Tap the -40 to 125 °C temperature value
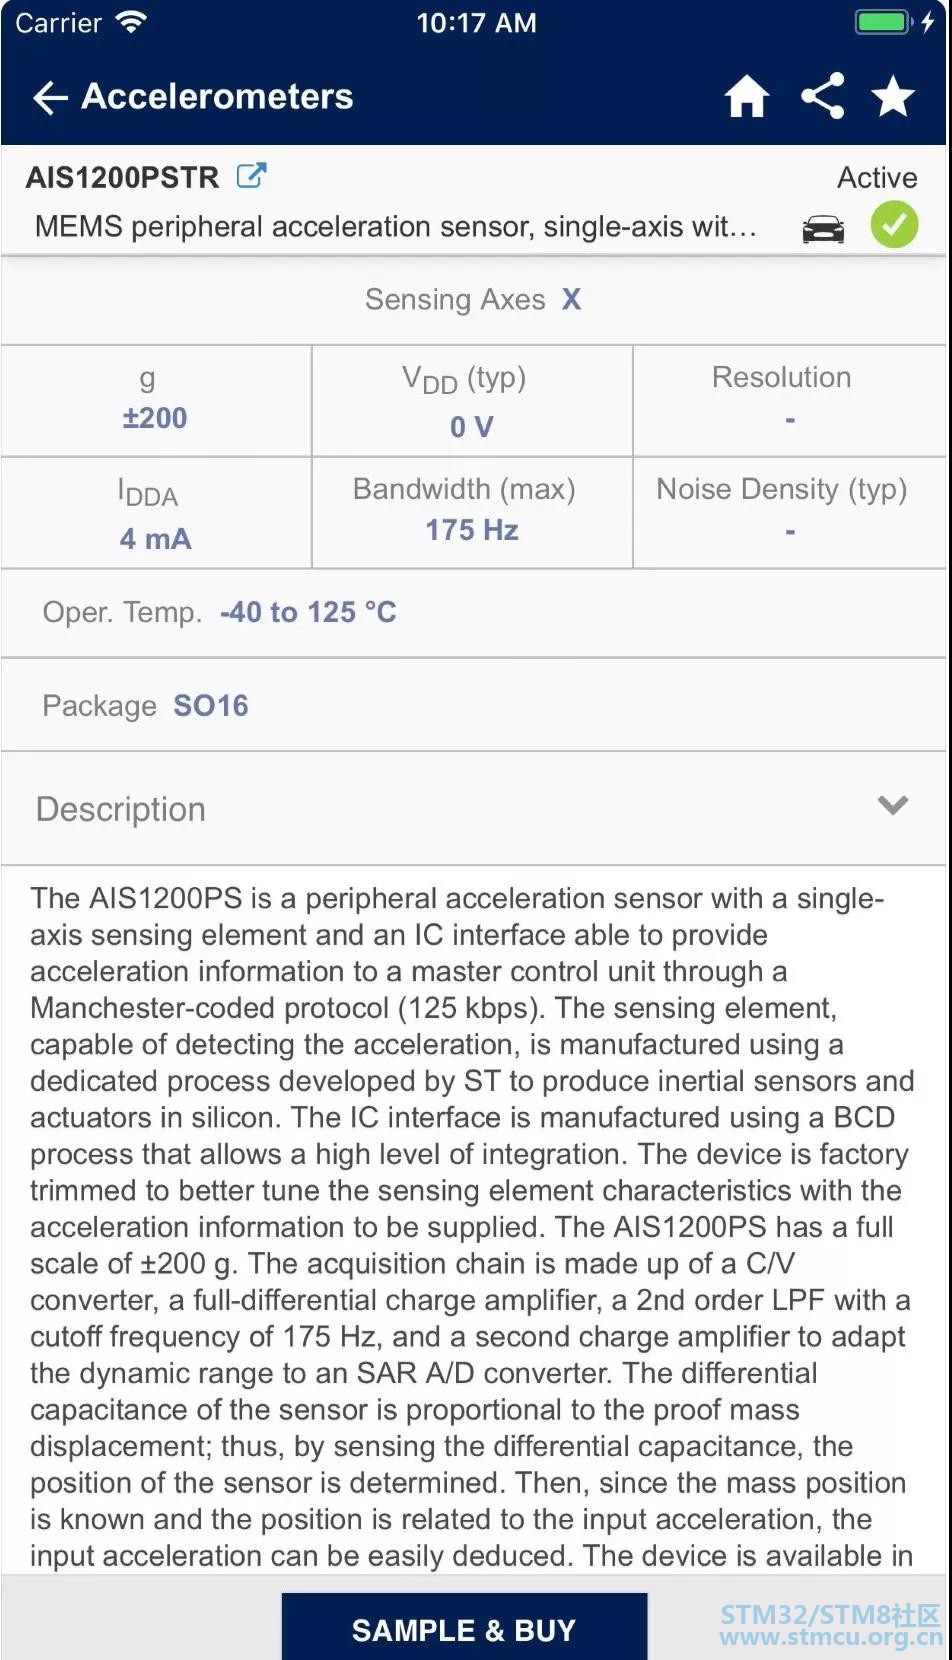The height and width of the screenshot is (1660, 952). coord(308,612)
